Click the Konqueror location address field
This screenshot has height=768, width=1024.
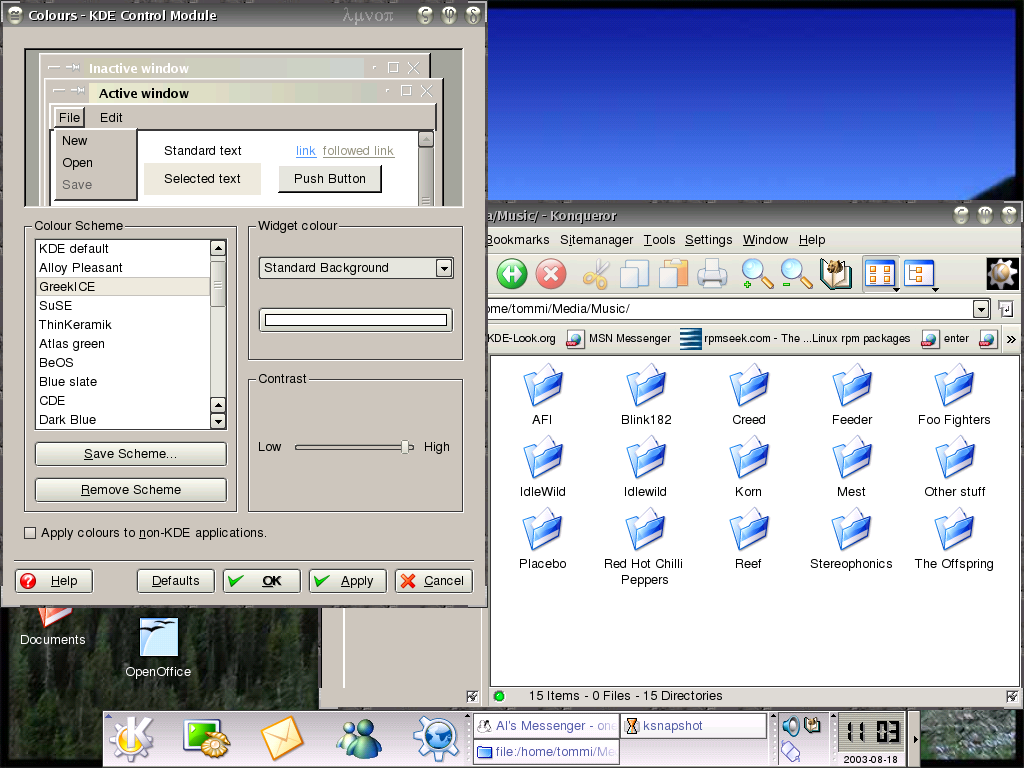coord(728,309)
